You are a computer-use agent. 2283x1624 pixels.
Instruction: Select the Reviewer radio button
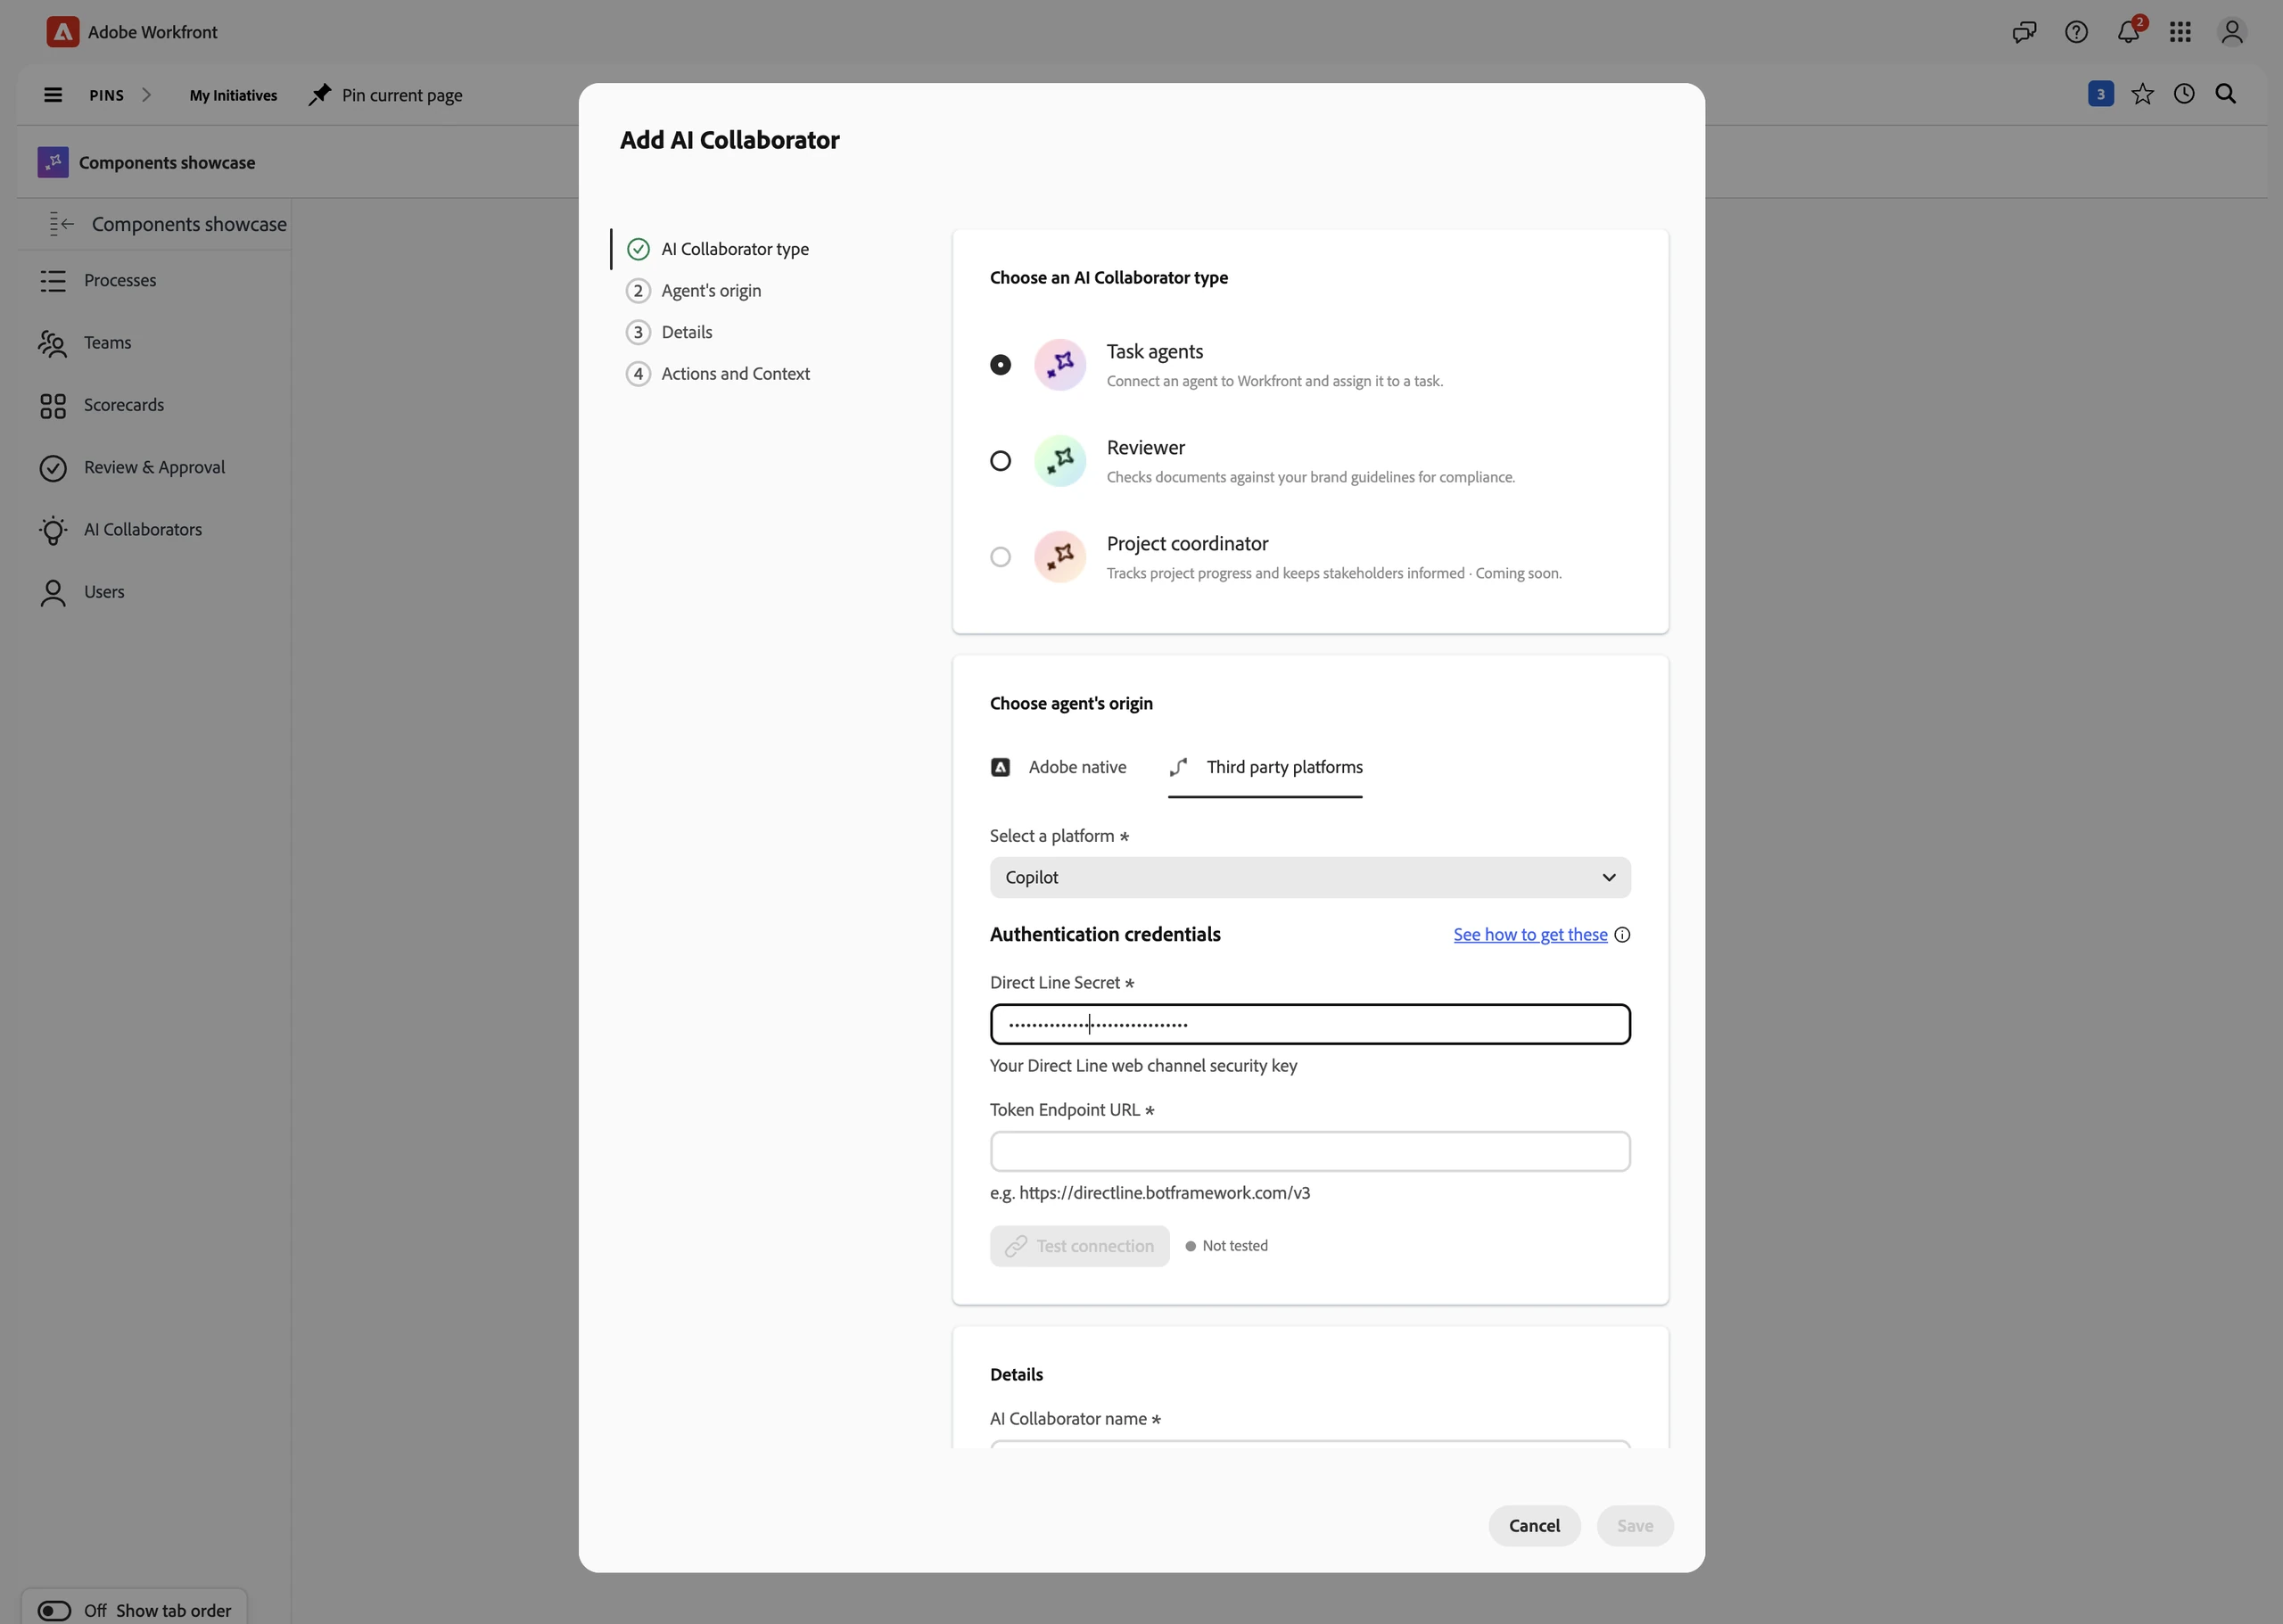click(x=1000, y=461)
